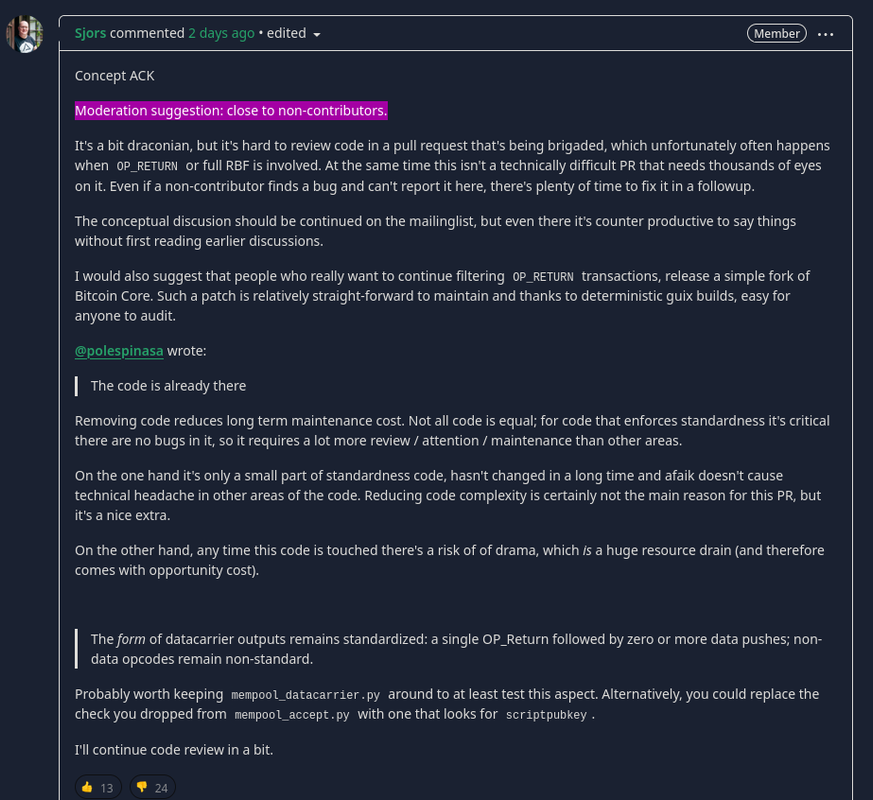This screenshot has width=873, height=800.
Task: Open the Sjors username link
Action: tap(90, 33)
